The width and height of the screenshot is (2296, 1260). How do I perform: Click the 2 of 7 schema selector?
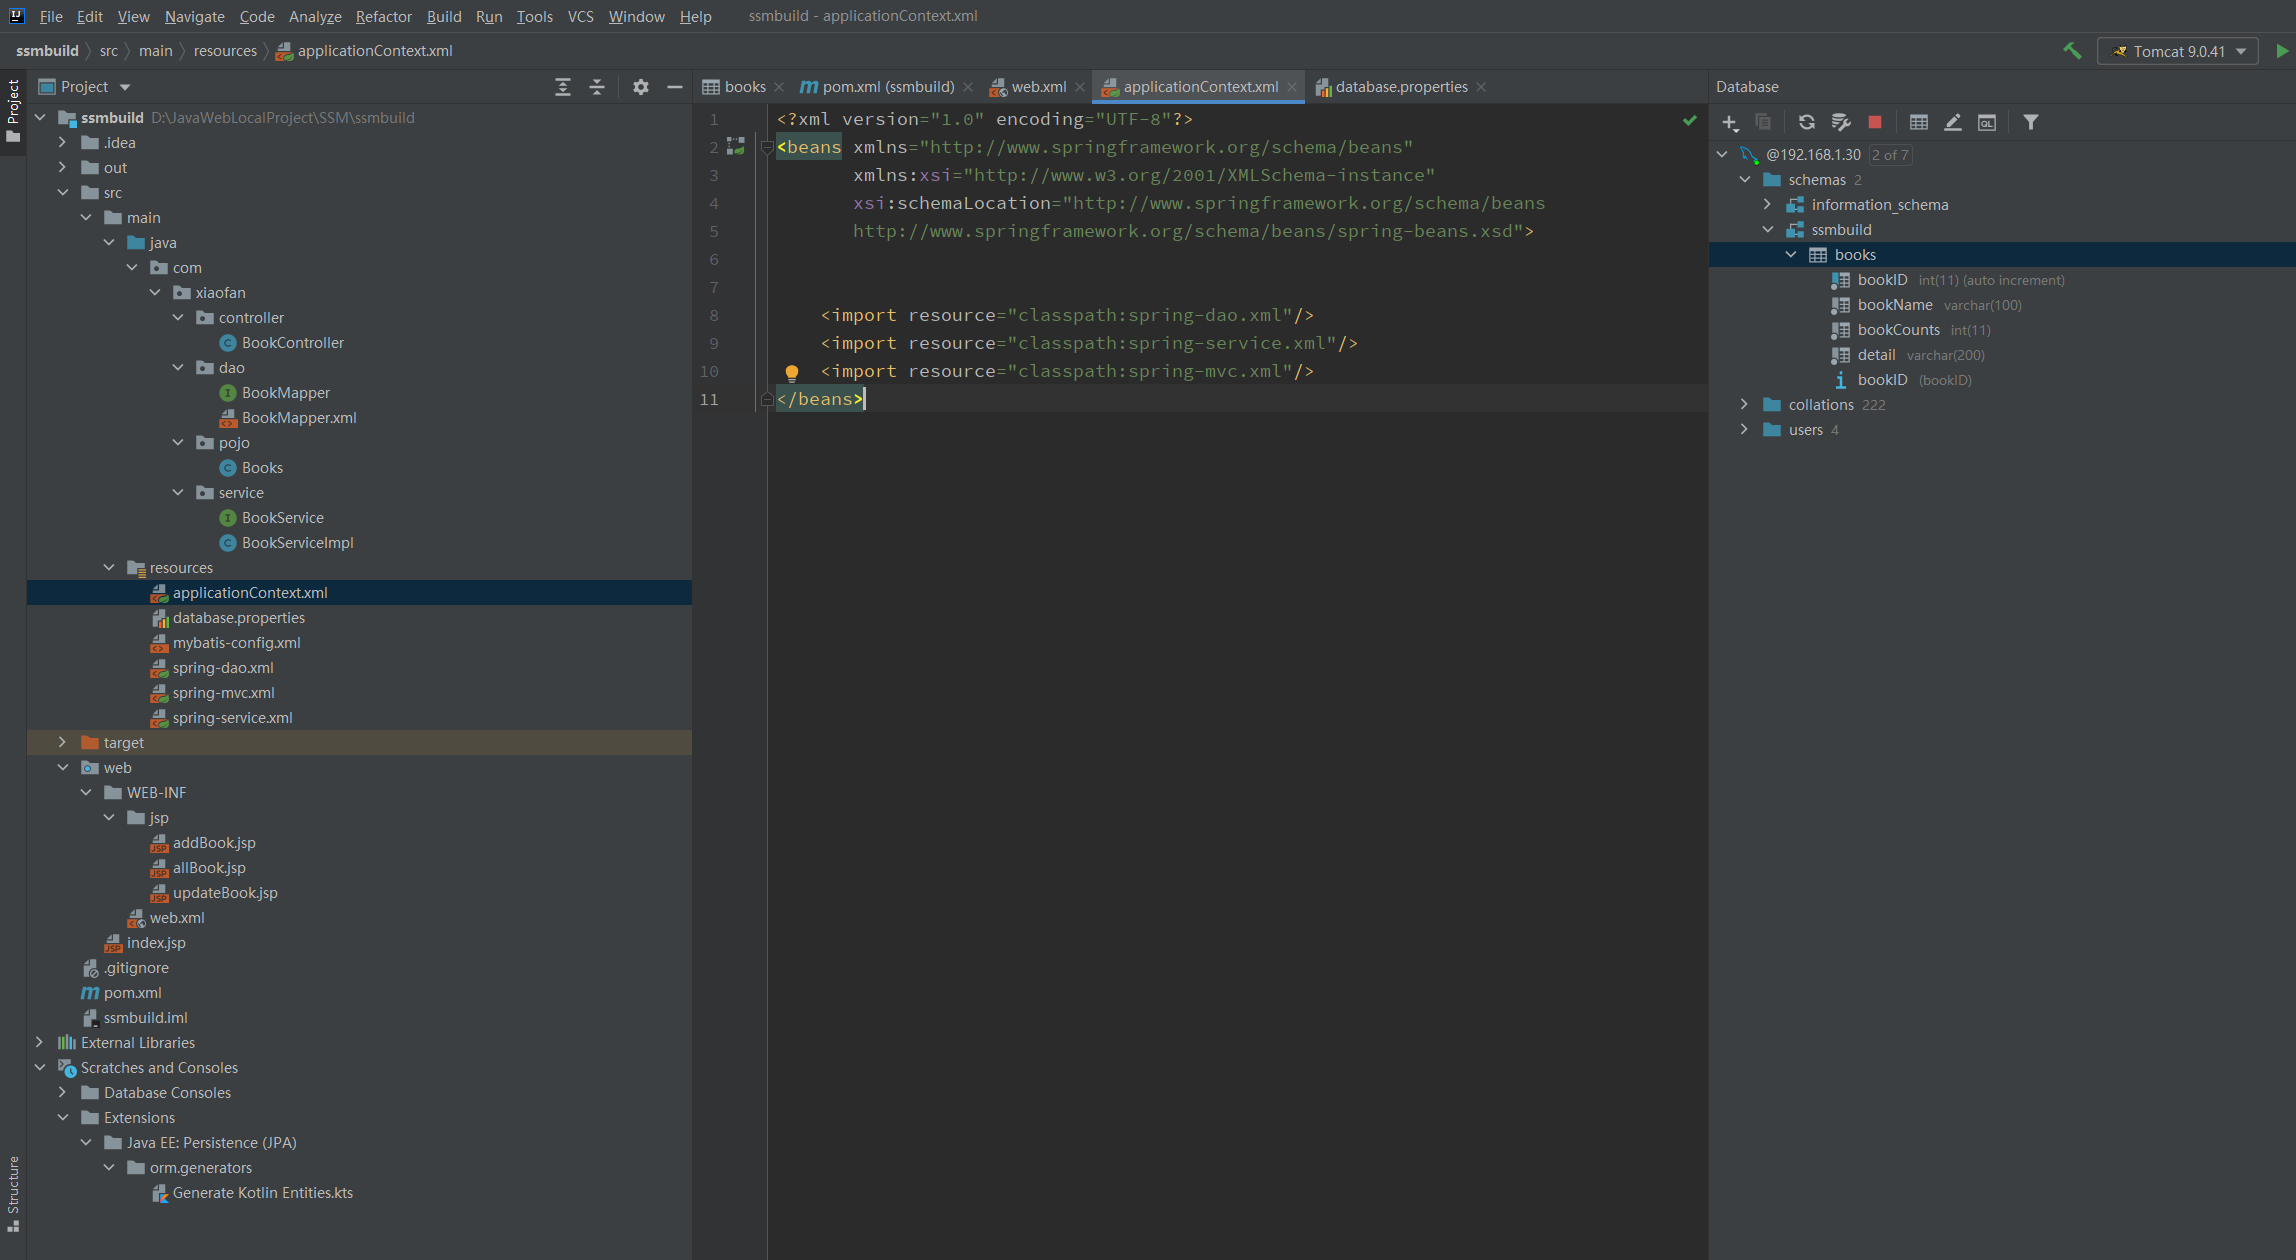(1890, 155)
